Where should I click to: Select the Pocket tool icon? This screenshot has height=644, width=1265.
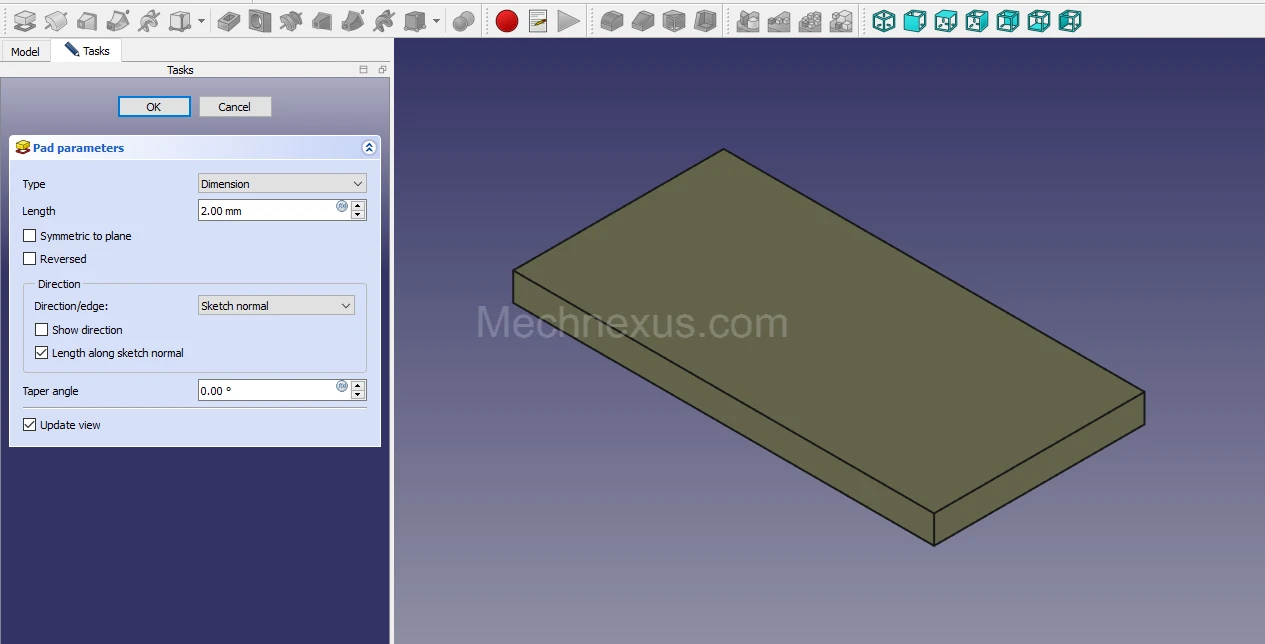coord(229,20)
